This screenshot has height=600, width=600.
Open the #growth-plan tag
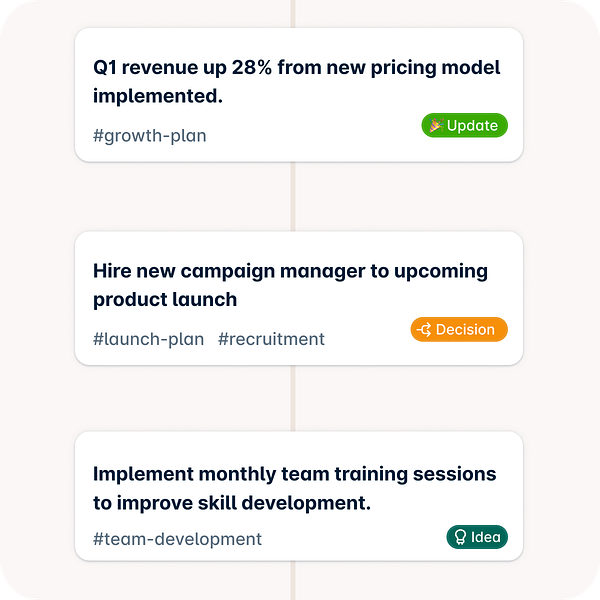point(149,135)
